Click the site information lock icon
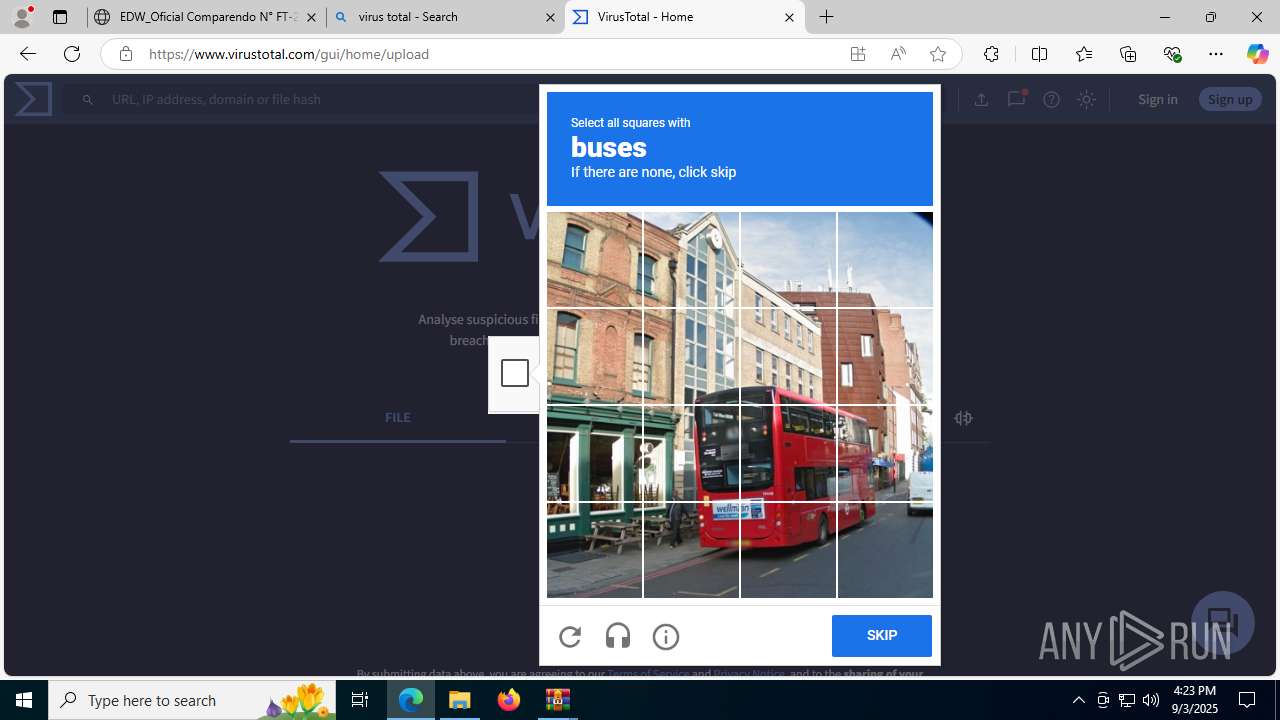 pos(125,54)
